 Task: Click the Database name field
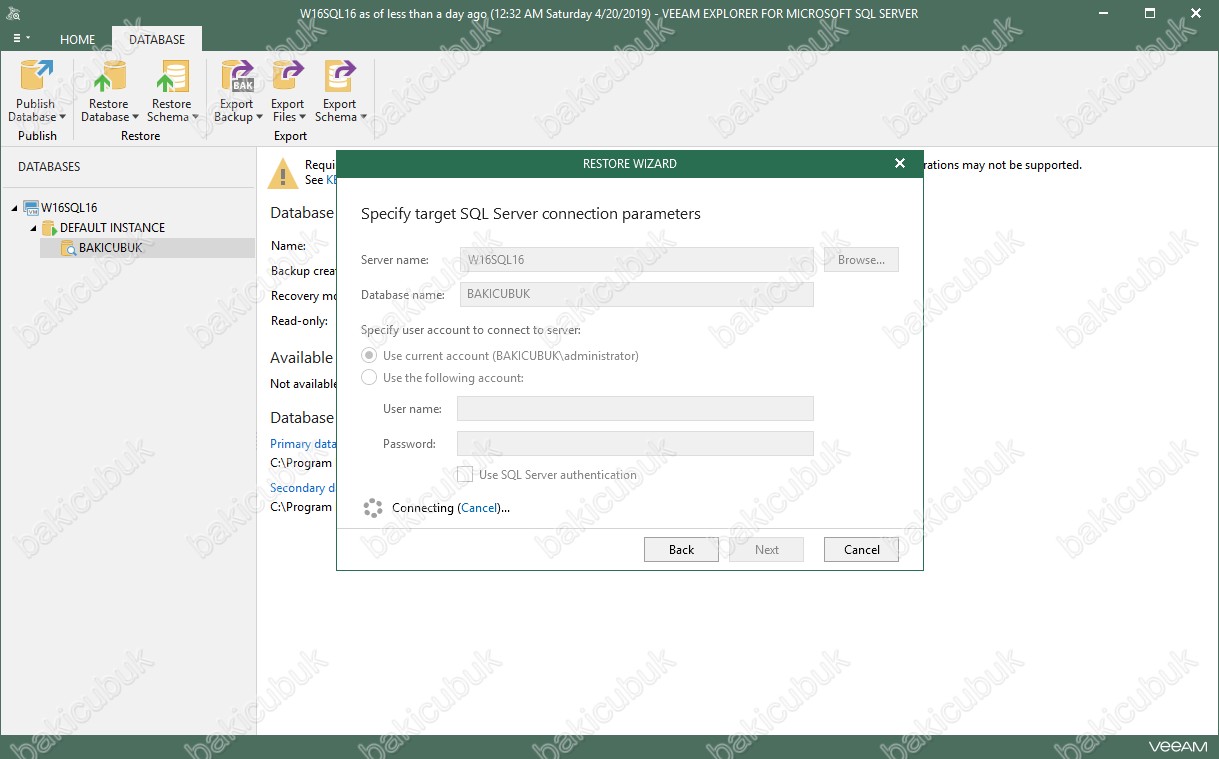[637, 295]
